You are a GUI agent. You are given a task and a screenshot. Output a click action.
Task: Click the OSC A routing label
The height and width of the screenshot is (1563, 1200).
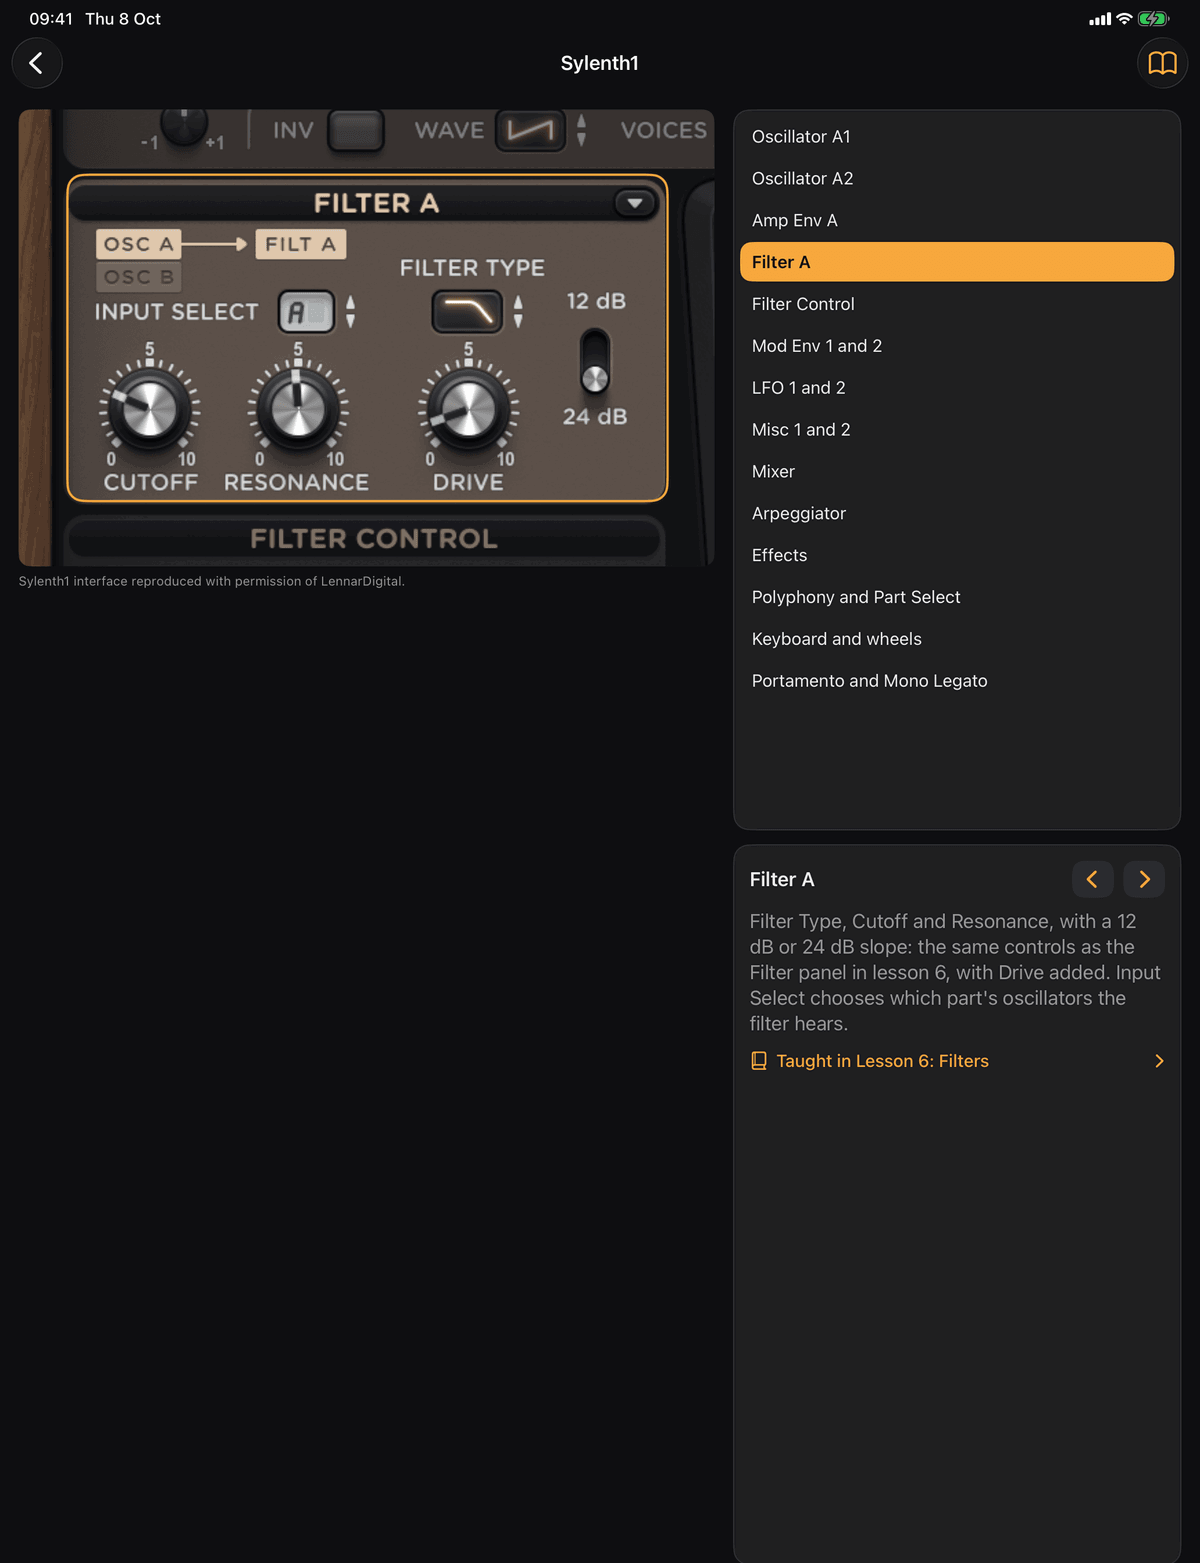[138, 244]
